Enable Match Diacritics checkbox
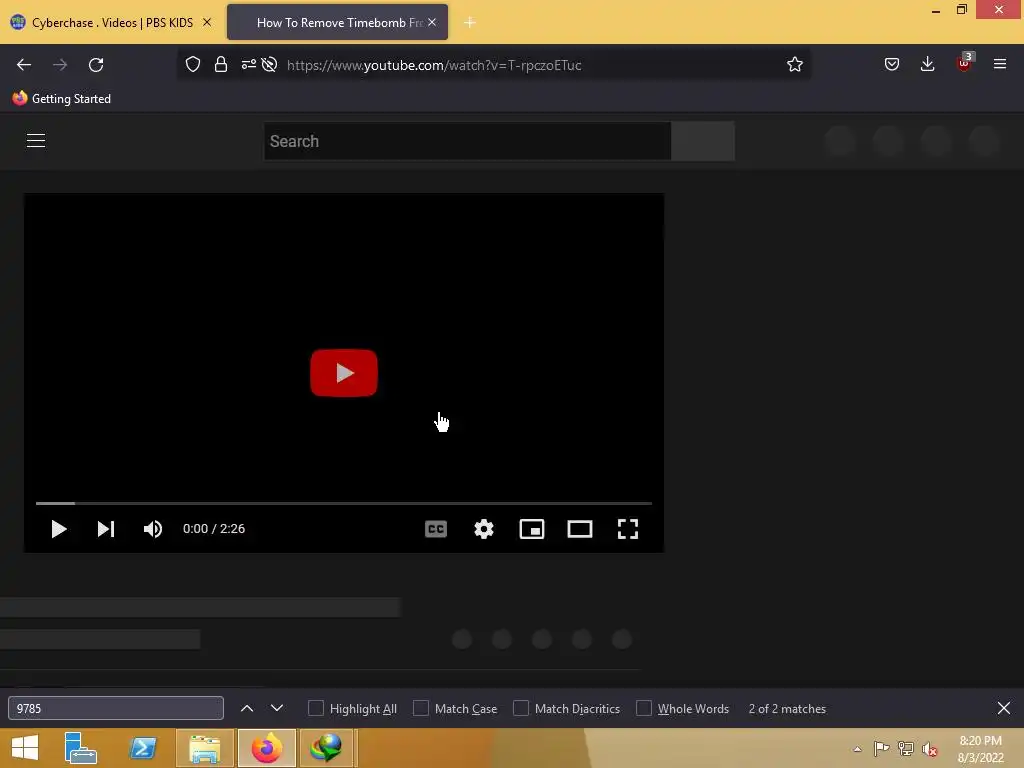Viewport: 1024px width, 768px height. click(x=520, y=709)
